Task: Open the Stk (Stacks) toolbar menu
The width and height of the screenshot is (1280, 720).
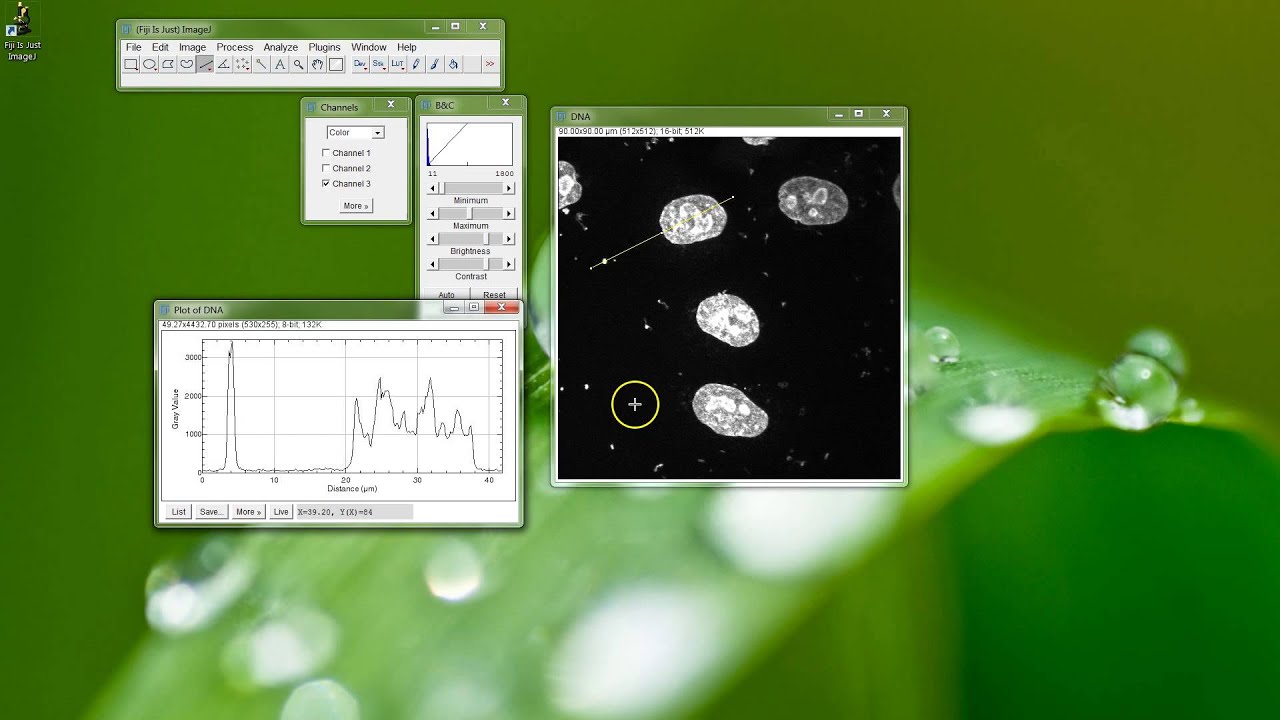Action: point(379,64)
